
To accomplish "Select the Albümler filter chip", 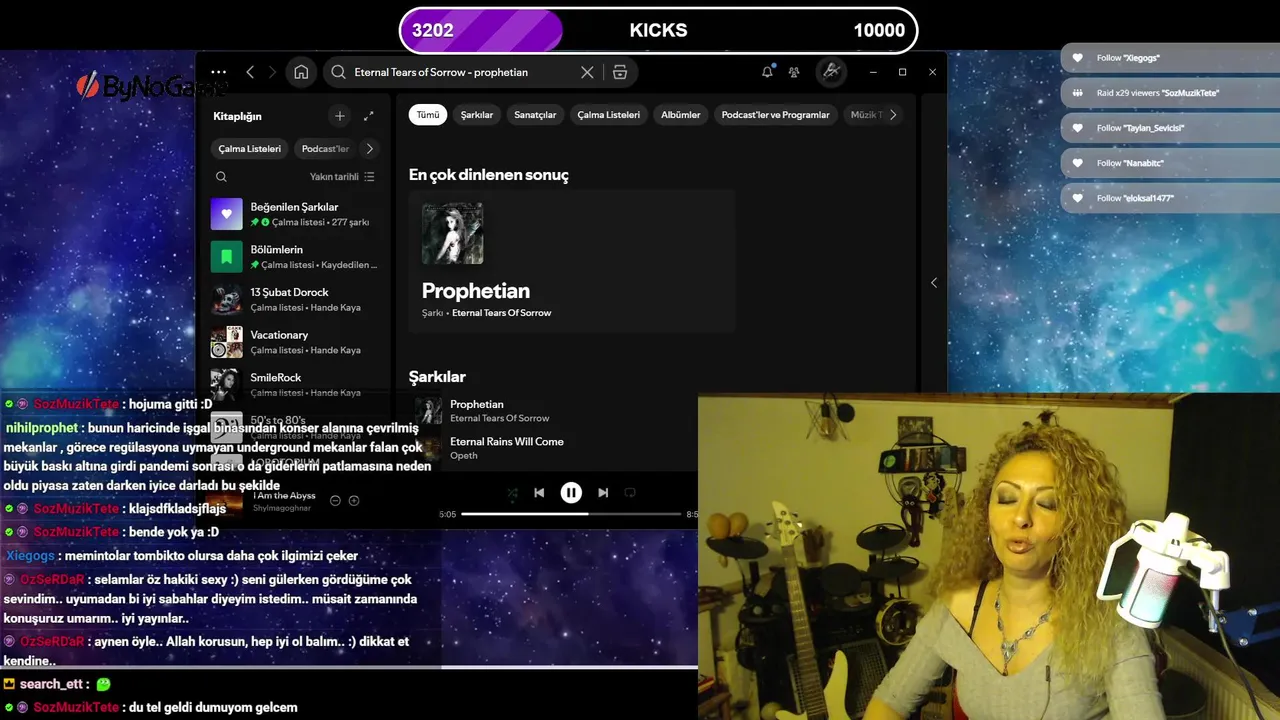I will click(x=681, y=115).
